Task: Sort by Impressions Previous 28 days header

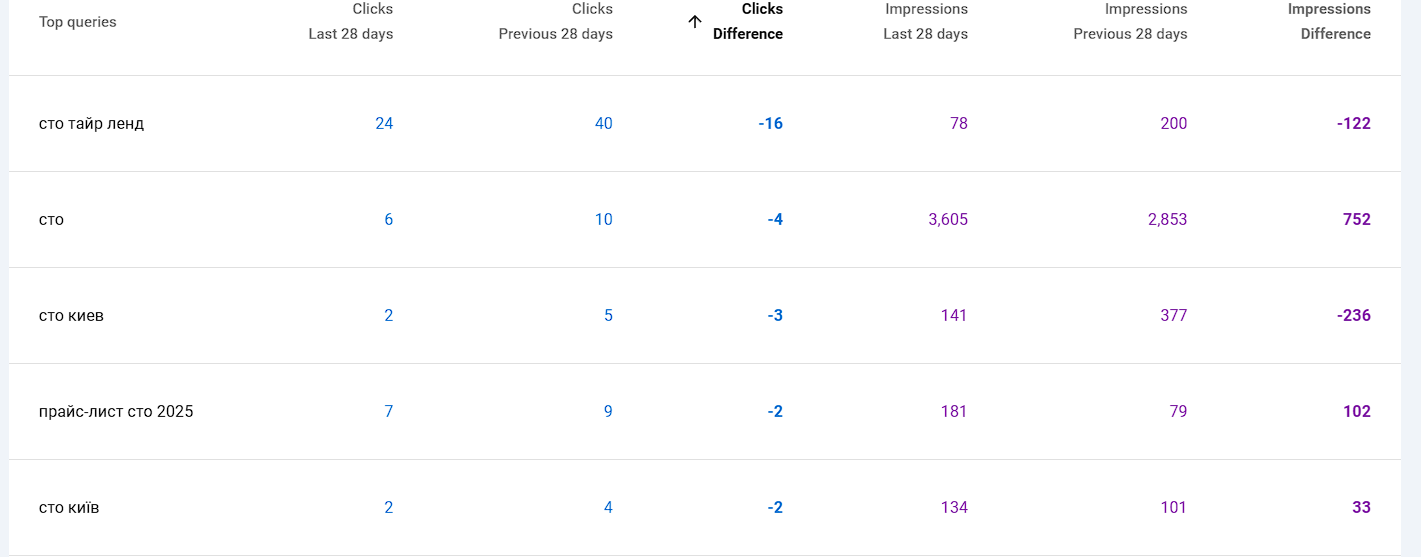Action: [1131, 21]
